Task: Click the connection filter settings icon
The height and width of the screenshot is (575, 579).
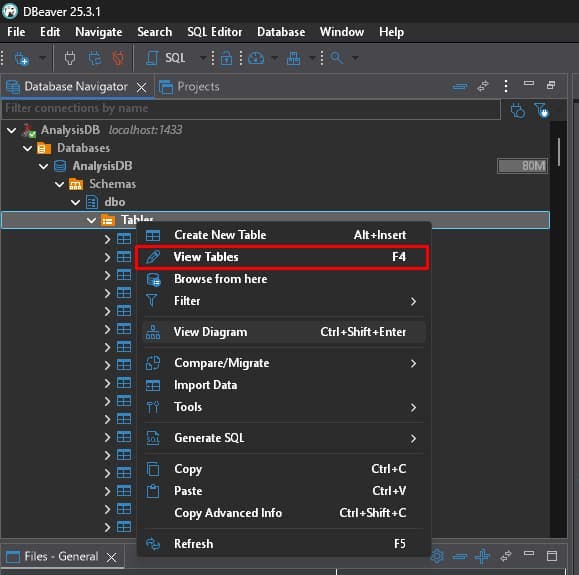Action: (x=518, y=110)
